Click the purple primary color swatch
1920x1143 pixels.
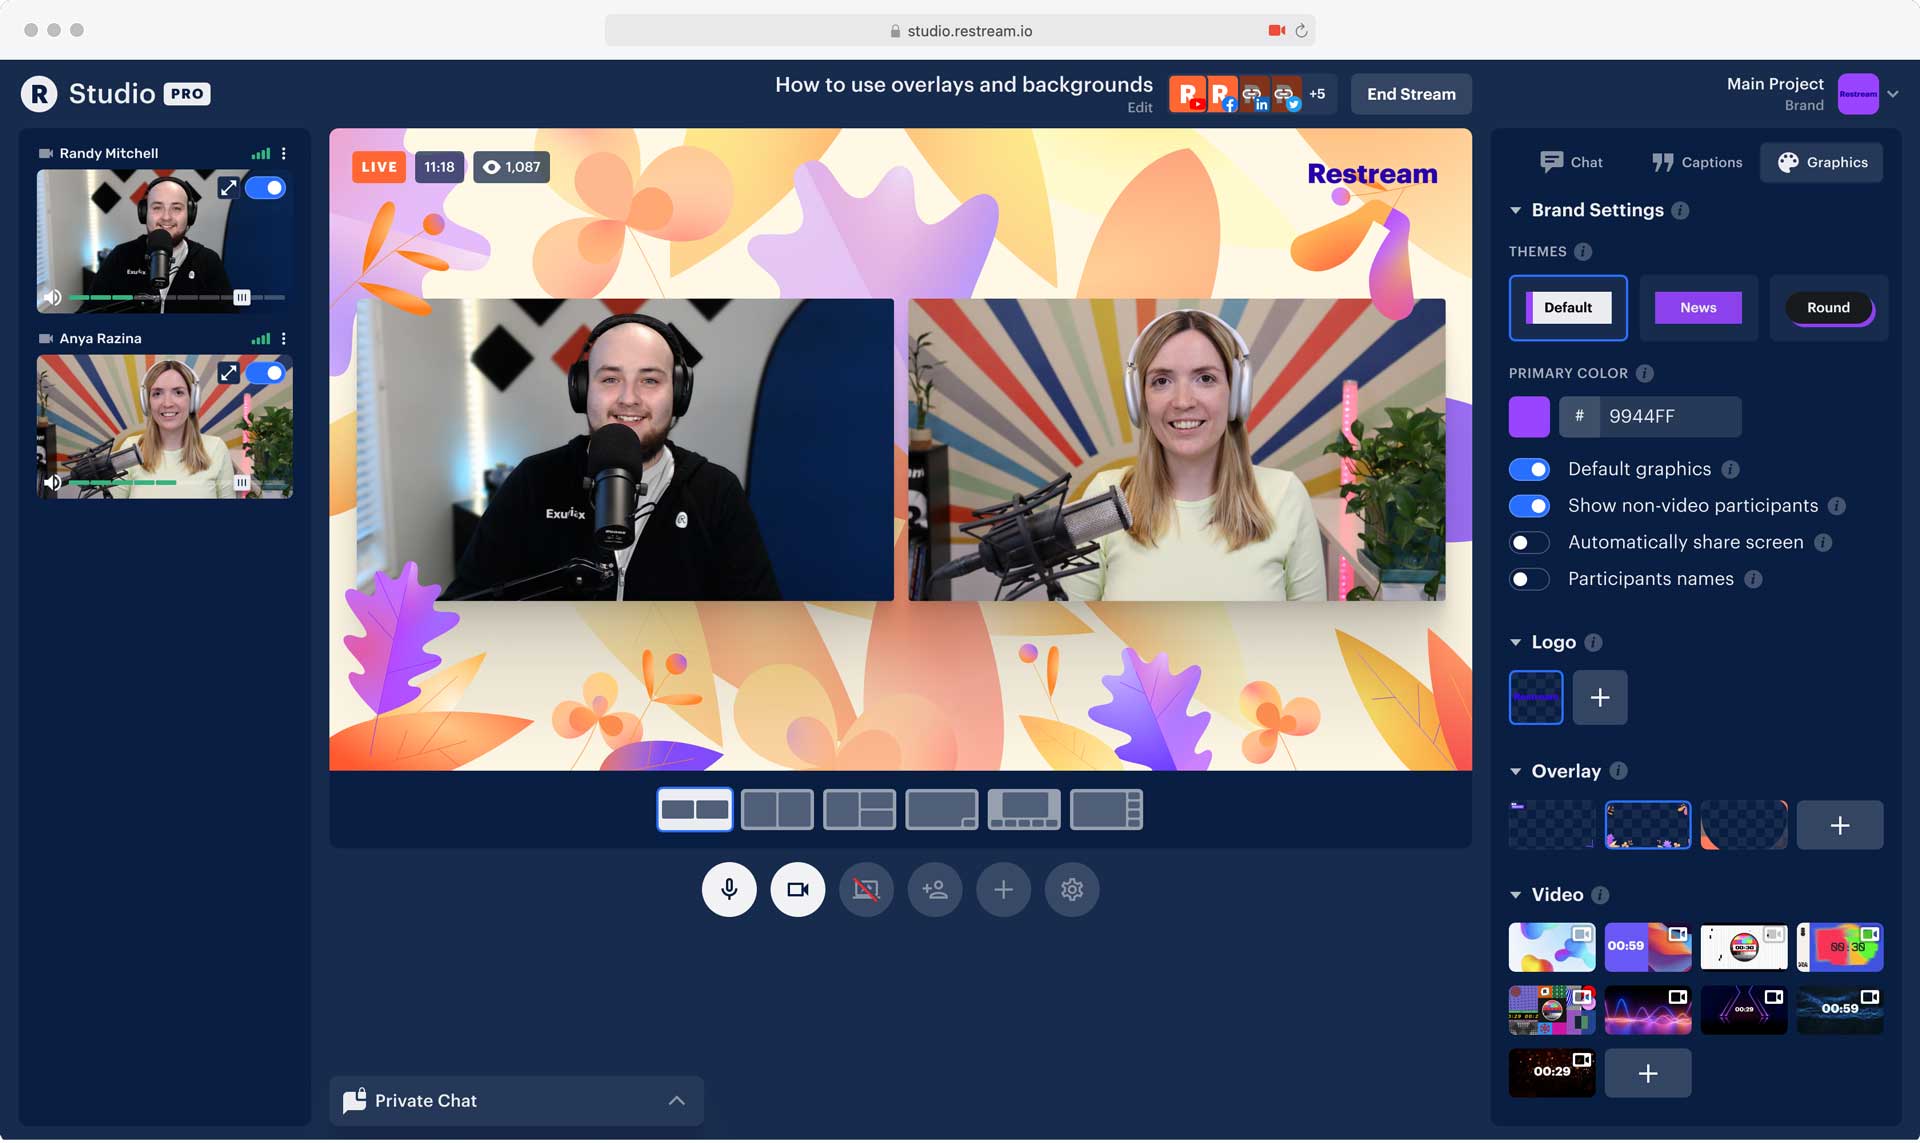pyautogui.click(x=1529, y=416)
